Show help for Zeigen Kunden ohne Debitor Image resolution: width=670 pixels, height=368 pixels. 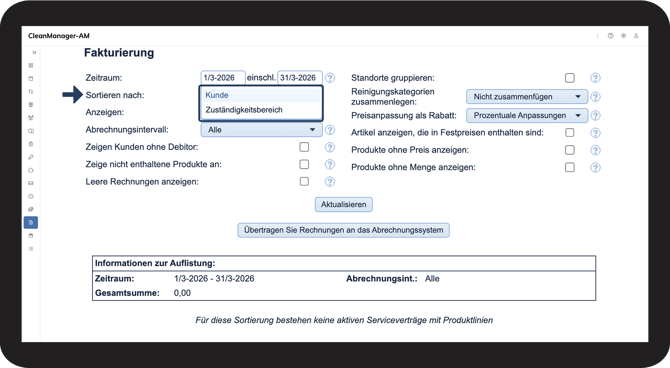[x=330, y=147]
